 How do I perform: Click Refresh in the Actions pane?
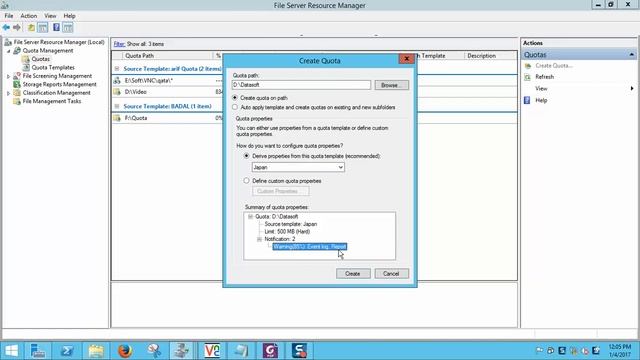544,77
